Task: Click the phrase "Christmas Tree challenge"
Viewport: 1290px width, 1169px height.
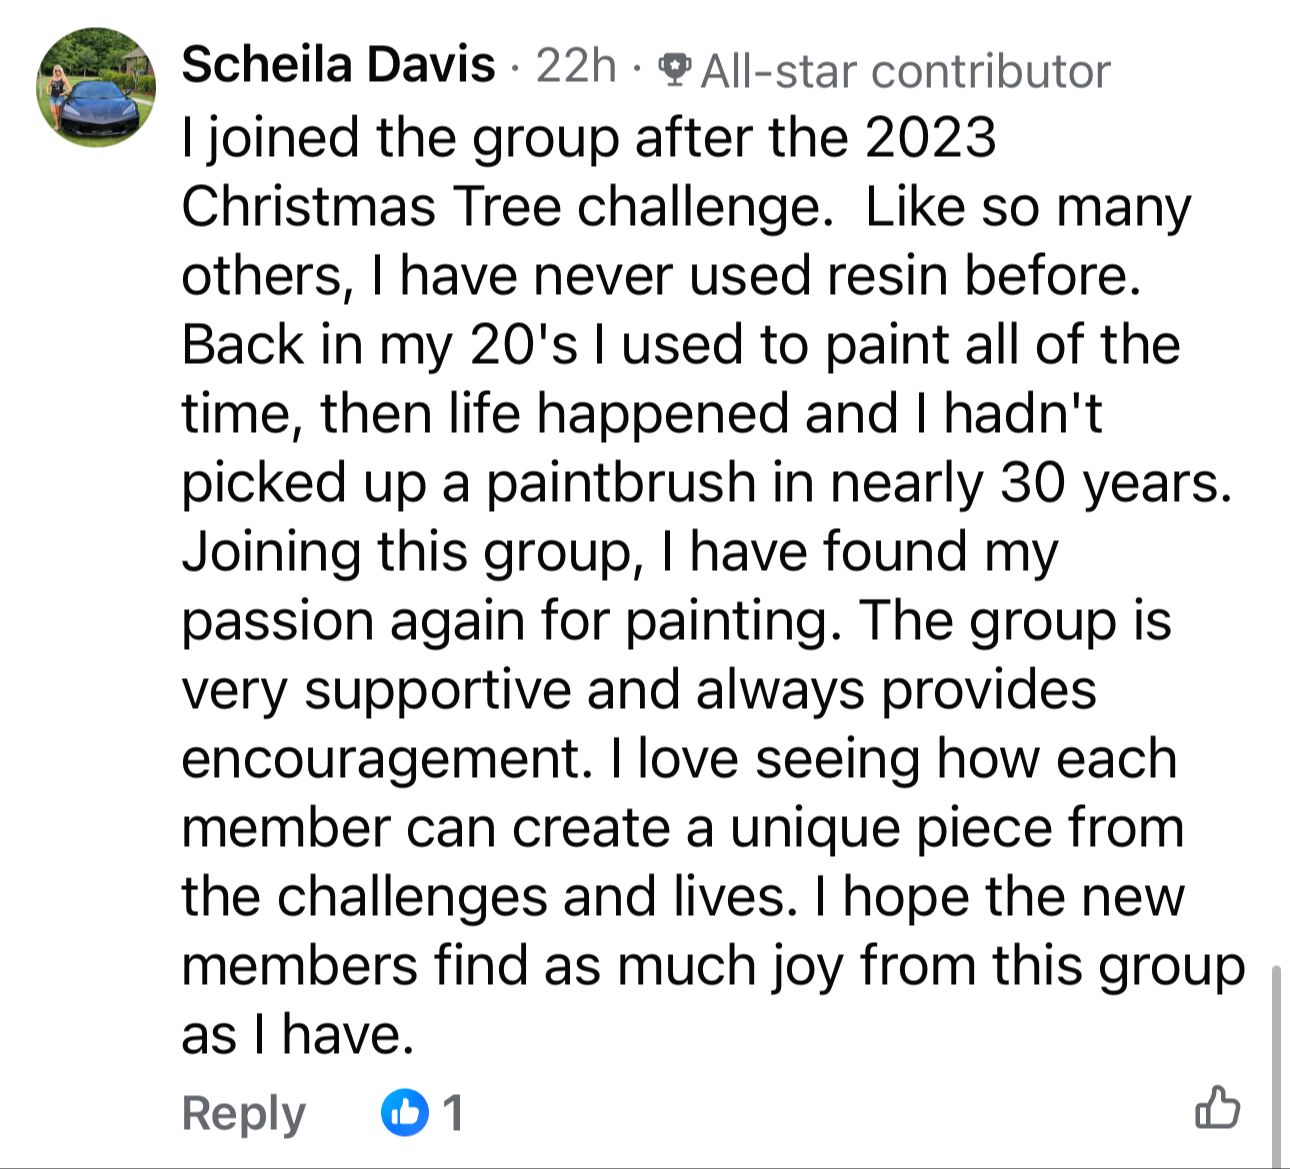Action: tap(506, 207)
